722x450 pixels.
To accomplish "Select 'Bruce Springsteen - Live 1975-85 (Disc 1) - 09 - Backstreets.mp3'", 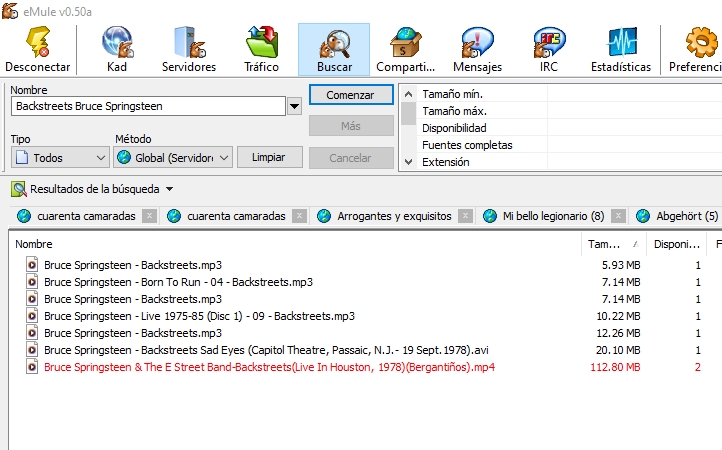I will [199, 316].
